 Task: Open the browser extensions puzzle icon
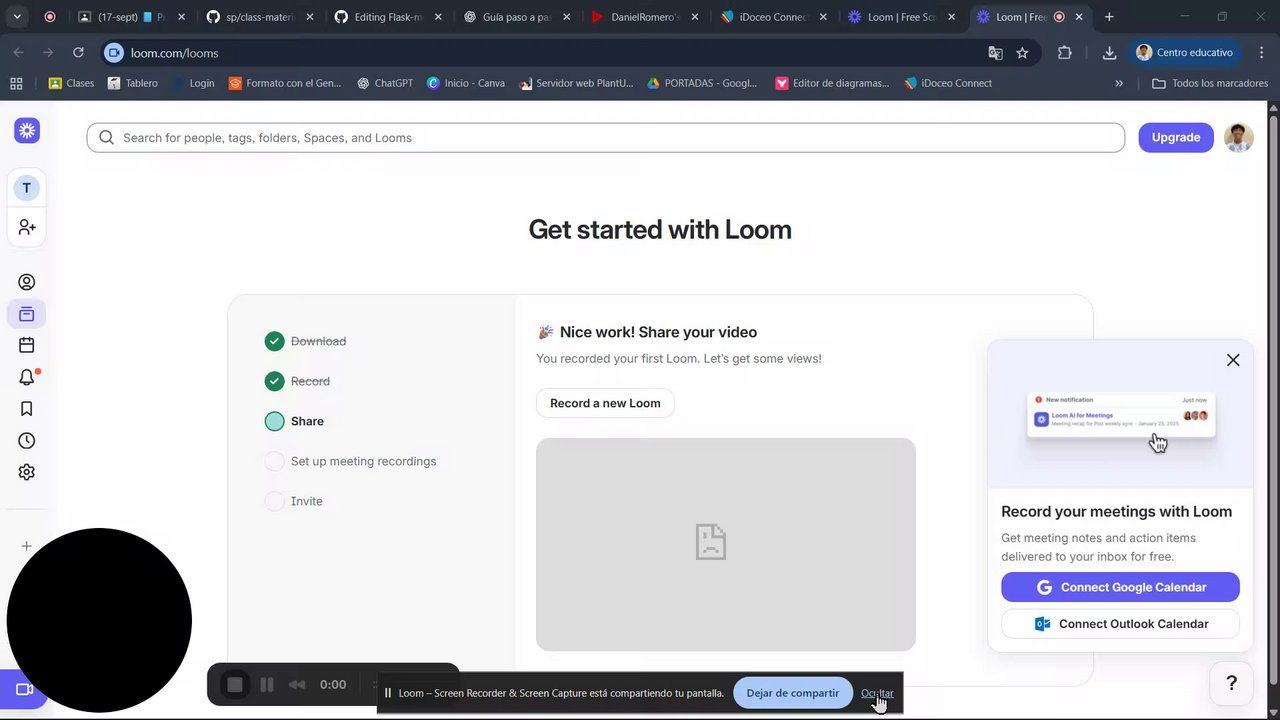coord(1064,53)
